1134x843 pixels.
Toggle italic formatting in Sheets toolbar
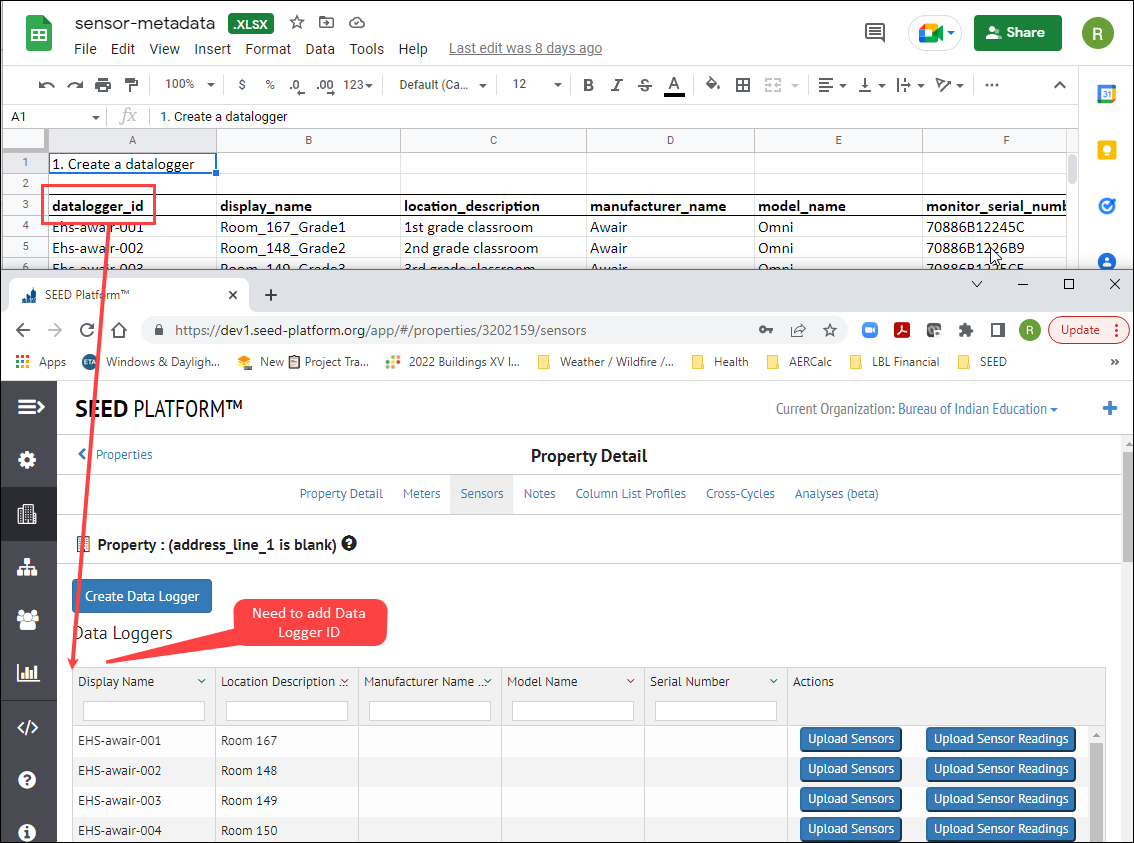(x=616, y=84)
